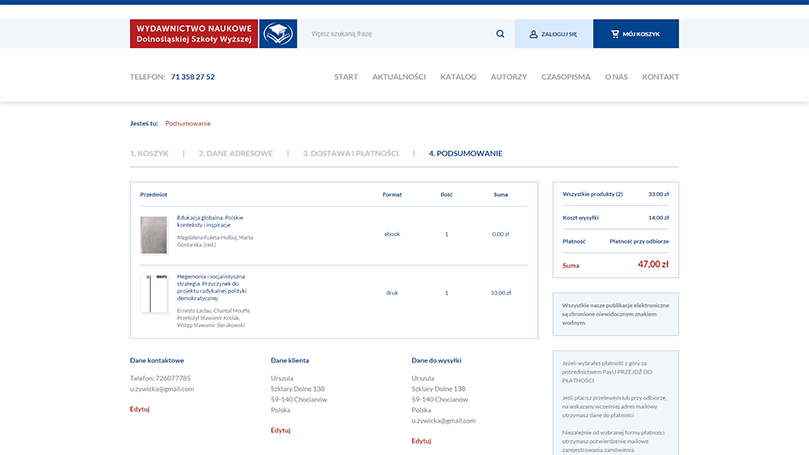Open the Kontakt menu item

660,77
